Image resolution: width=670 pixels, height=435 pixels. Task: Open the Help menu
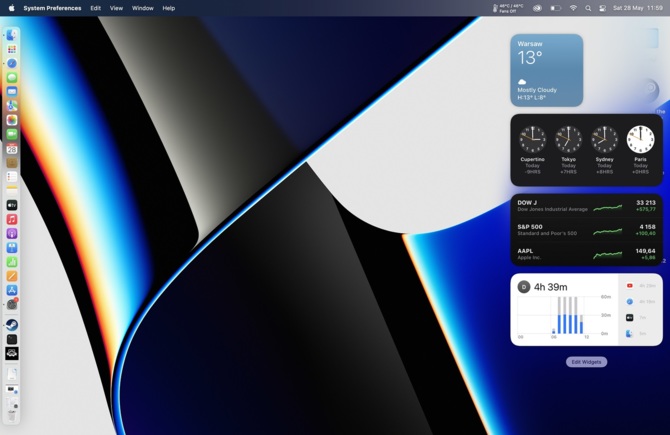pos(169,8)
